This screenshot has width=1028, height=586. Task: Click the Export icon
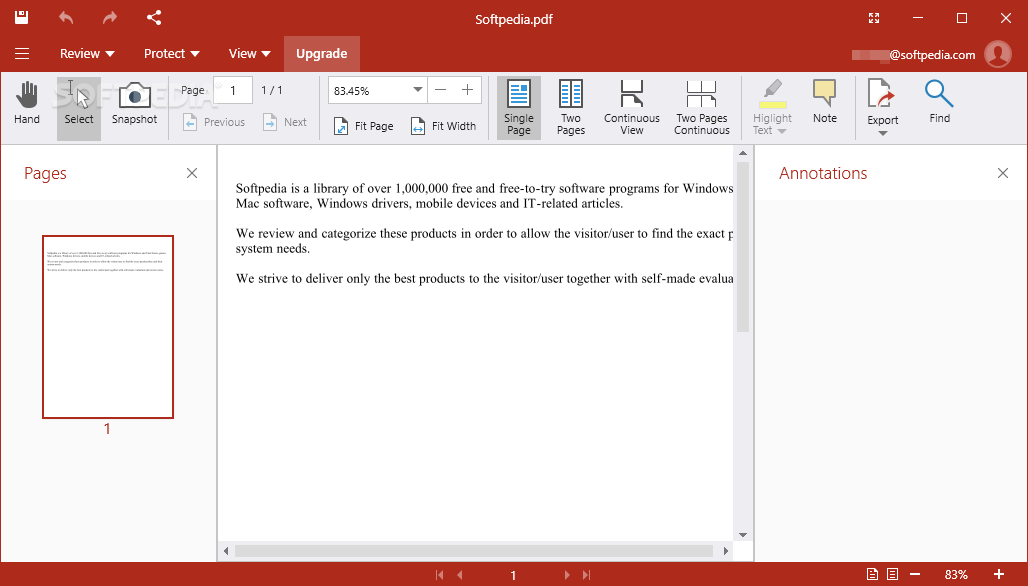[882, 93]
